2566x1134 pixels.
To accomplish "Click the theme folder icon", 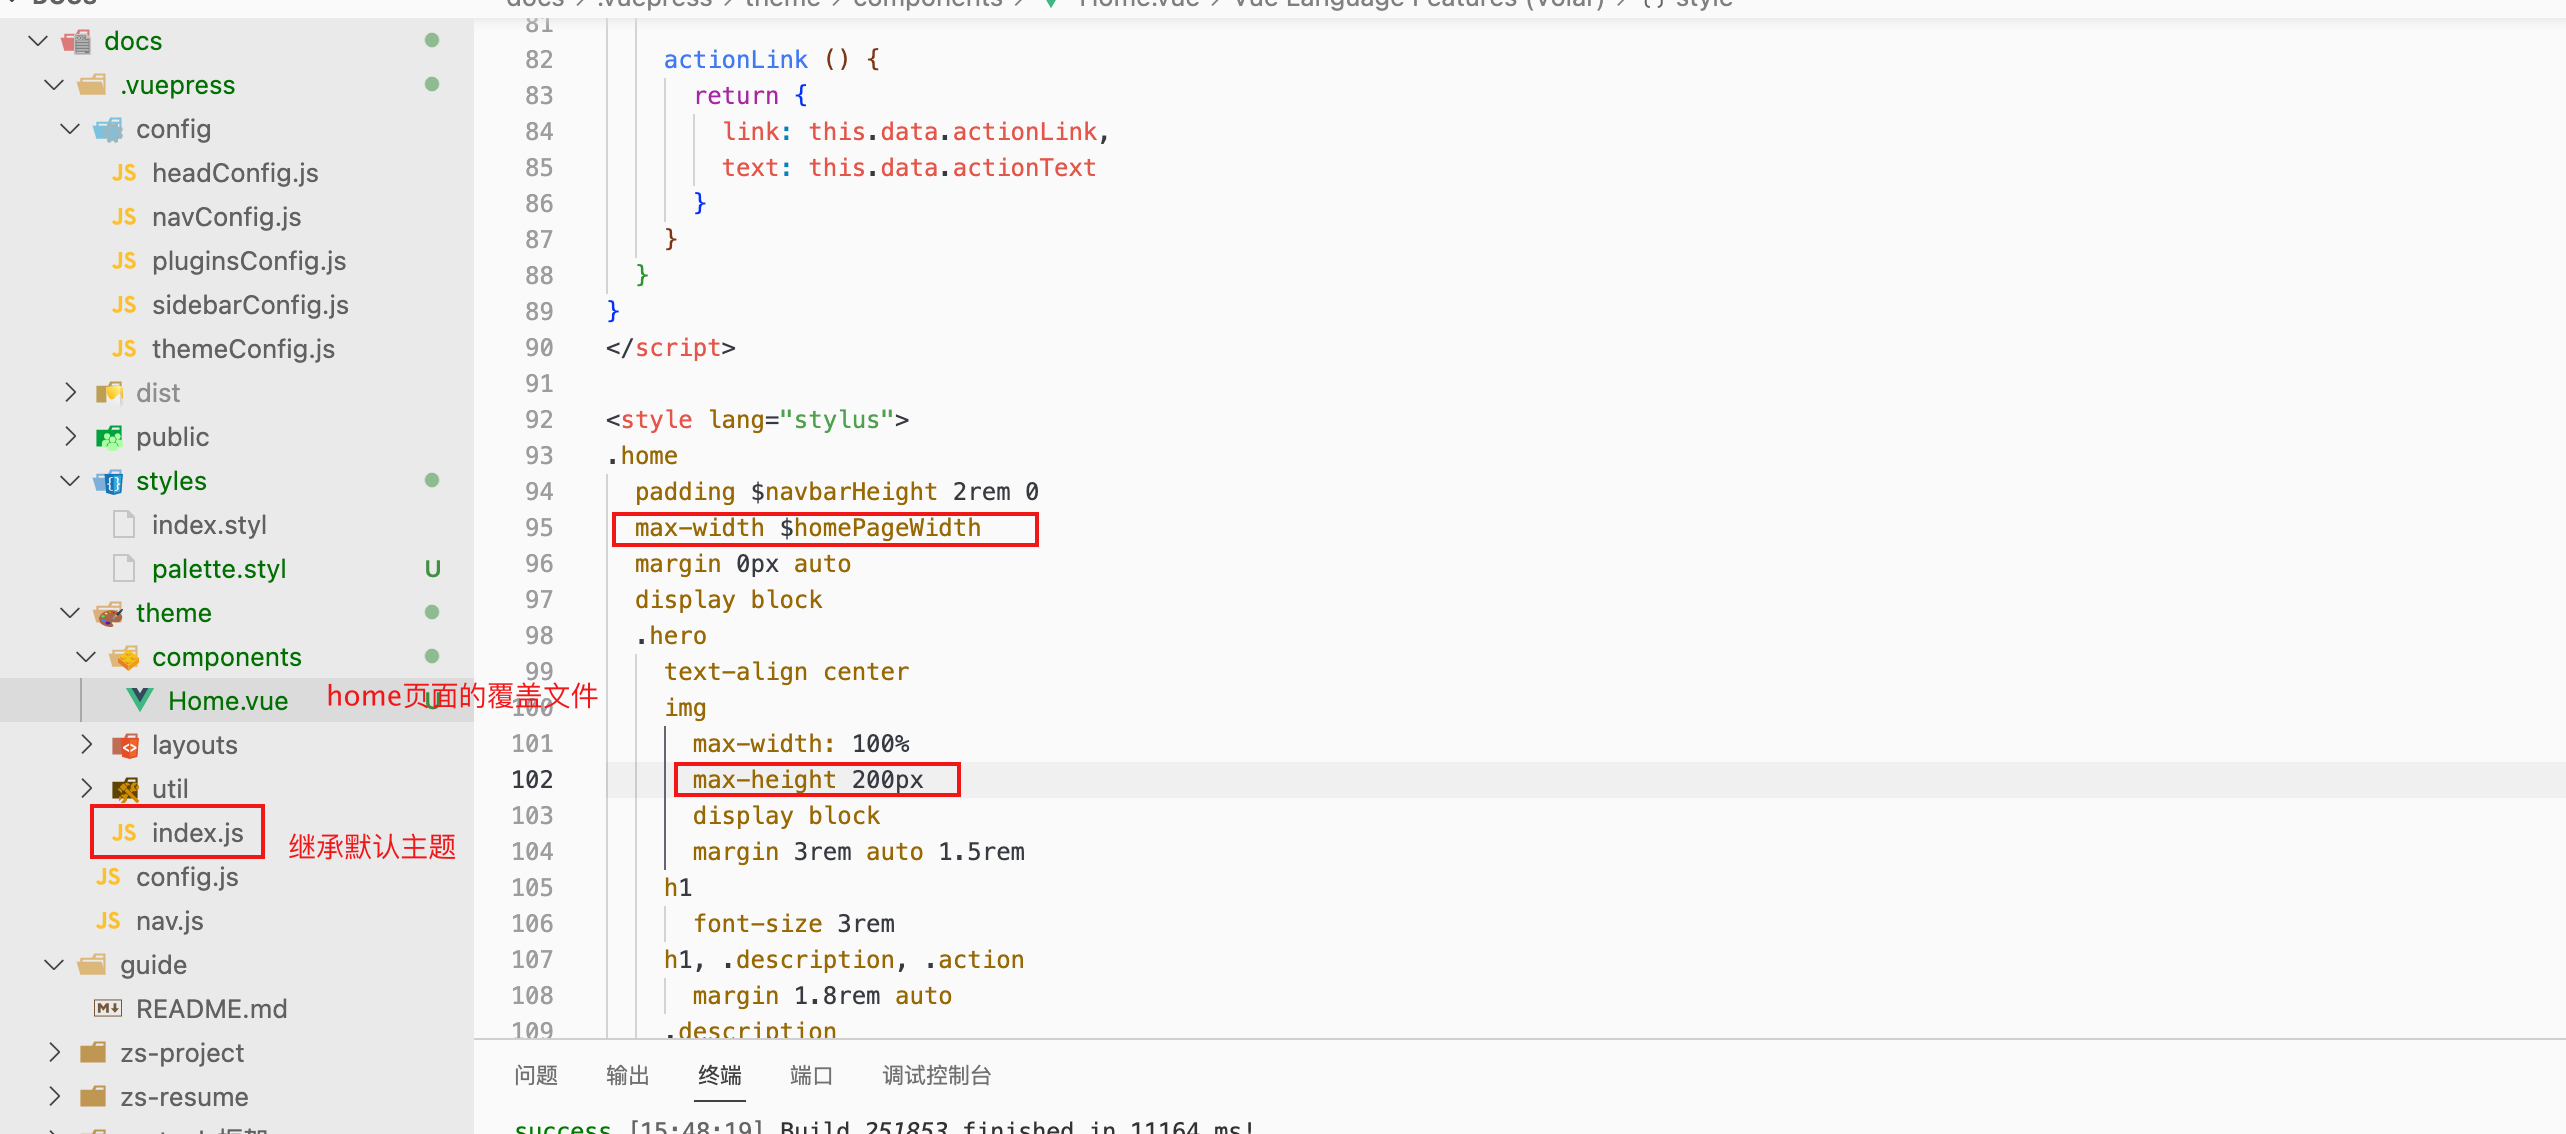I will [x=108, y=613].
